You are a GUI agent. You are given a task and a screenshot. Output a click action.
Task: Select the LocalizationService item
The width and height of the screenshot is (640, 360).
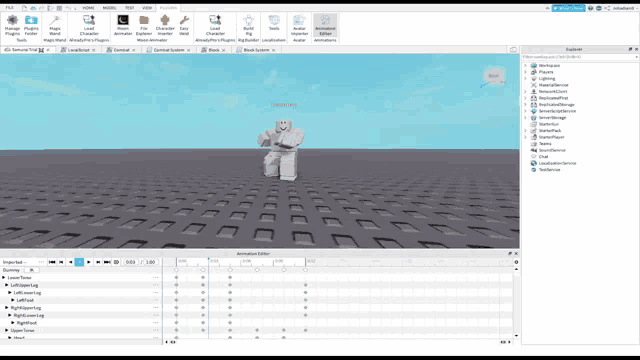pyautogui.click(x=557, y=163)
